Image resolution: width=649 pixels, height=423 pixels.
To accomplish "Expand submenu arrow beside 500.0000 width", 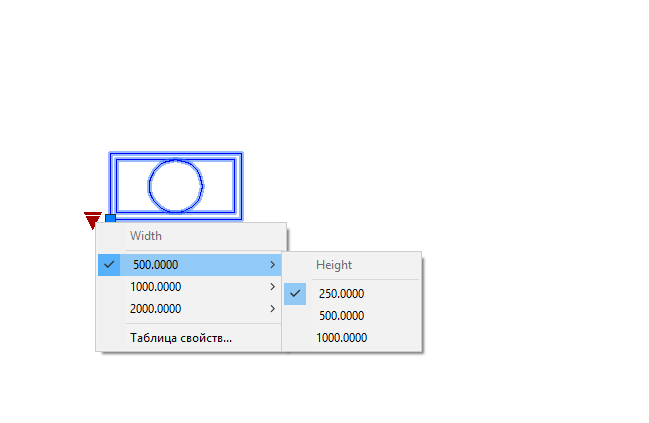I will [x=272, y=265].
